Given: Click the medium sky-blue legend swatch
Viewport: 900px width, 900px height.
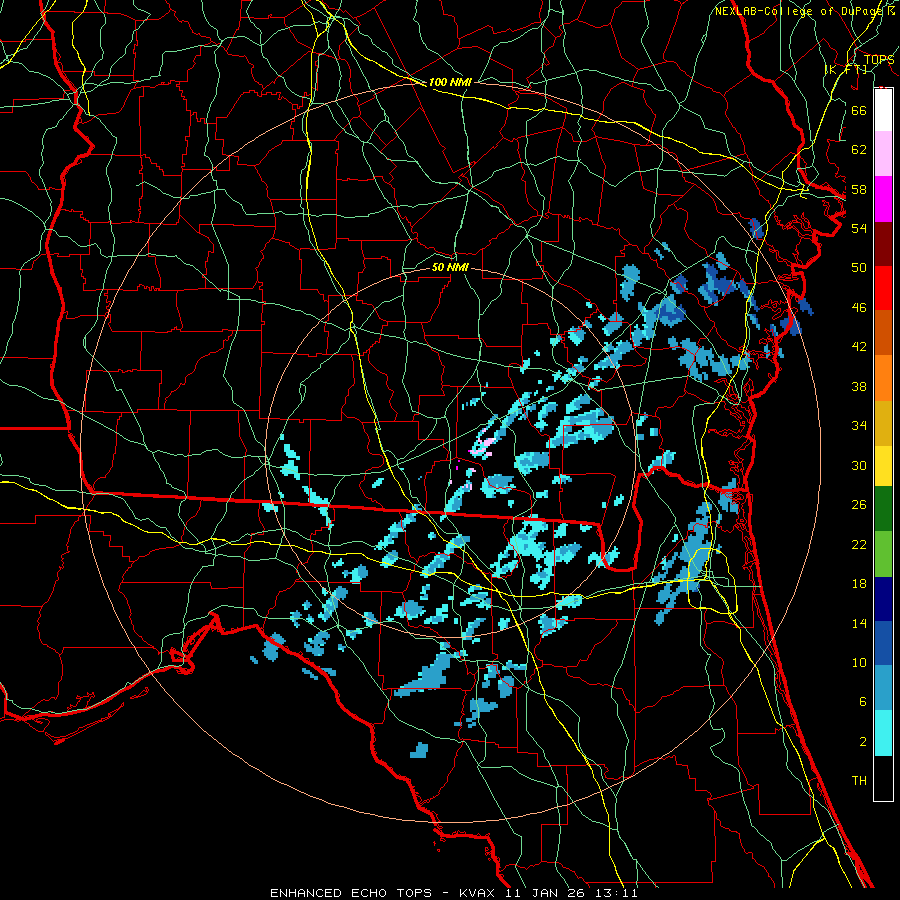Looking at the screenshot, I should point(883,688).
